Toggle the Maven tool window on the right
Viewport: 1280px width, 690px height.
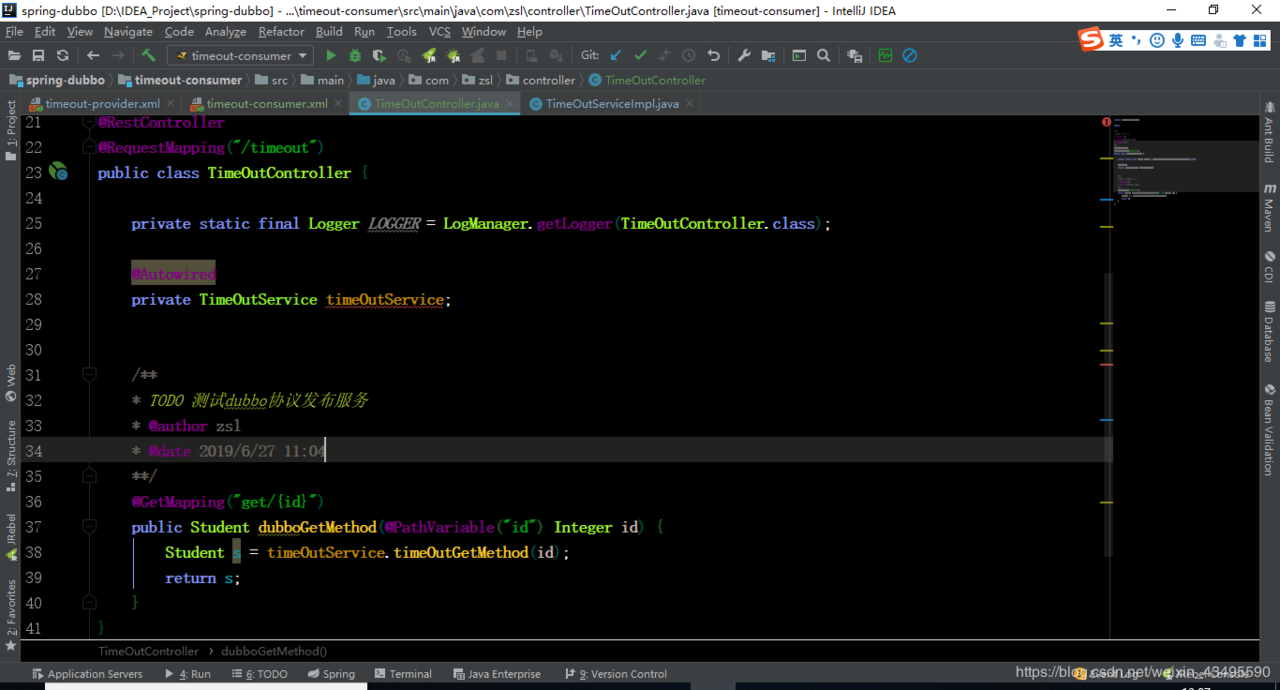point(1269,207)
